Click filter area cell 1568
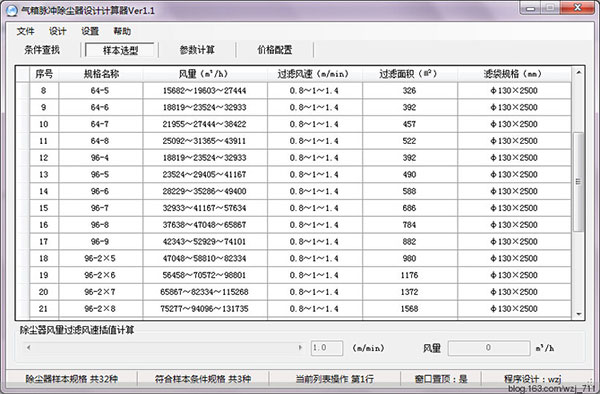 (409, 309)
